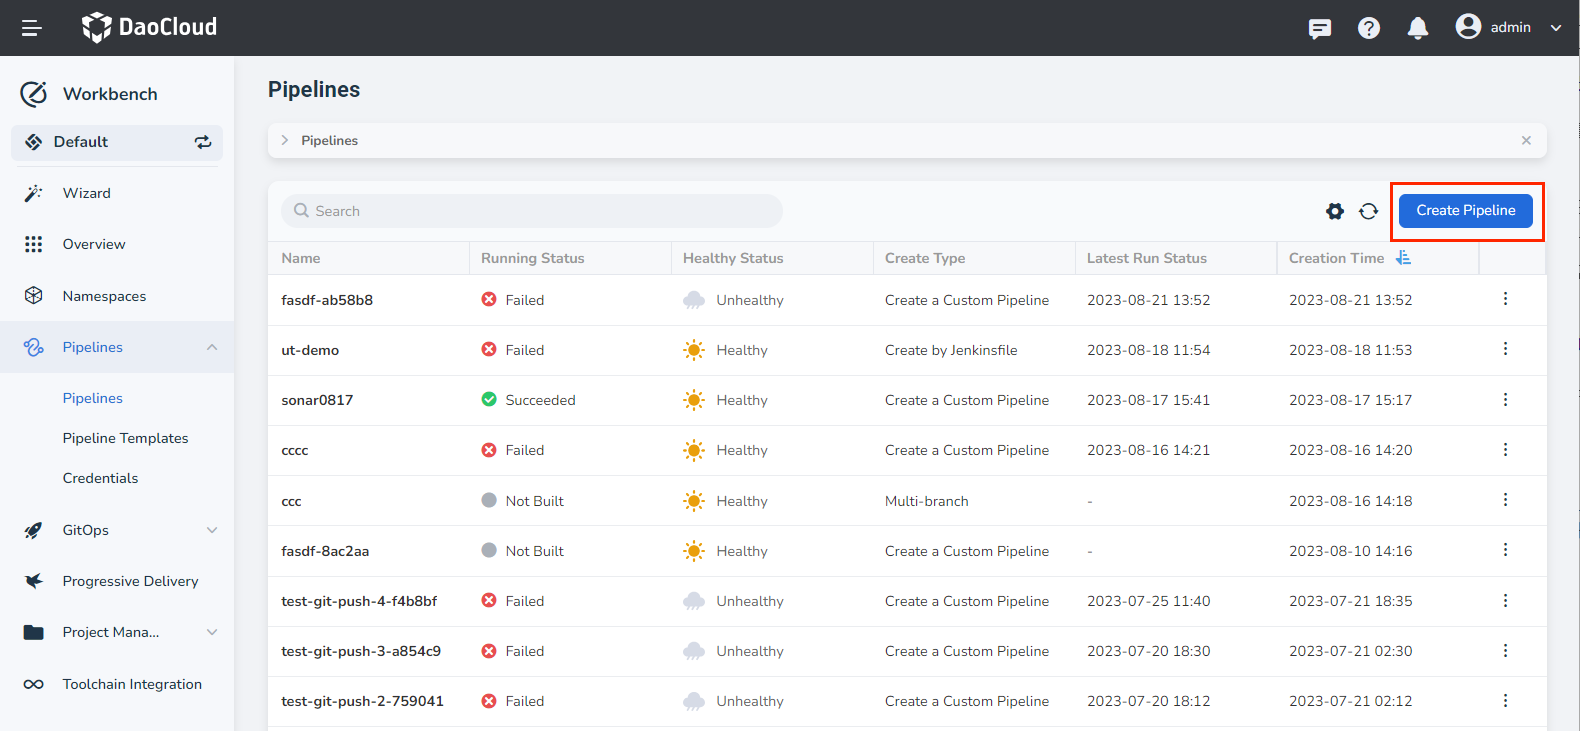Click the DaoCloud logo
The image size is (1580, 731).
click(149, 27)
